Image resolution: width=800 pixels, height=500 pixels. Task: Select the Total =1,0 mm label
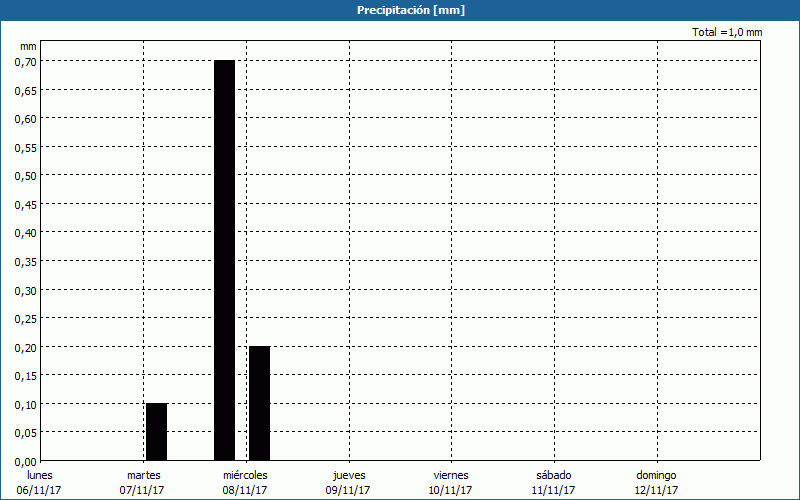point(727,33)
